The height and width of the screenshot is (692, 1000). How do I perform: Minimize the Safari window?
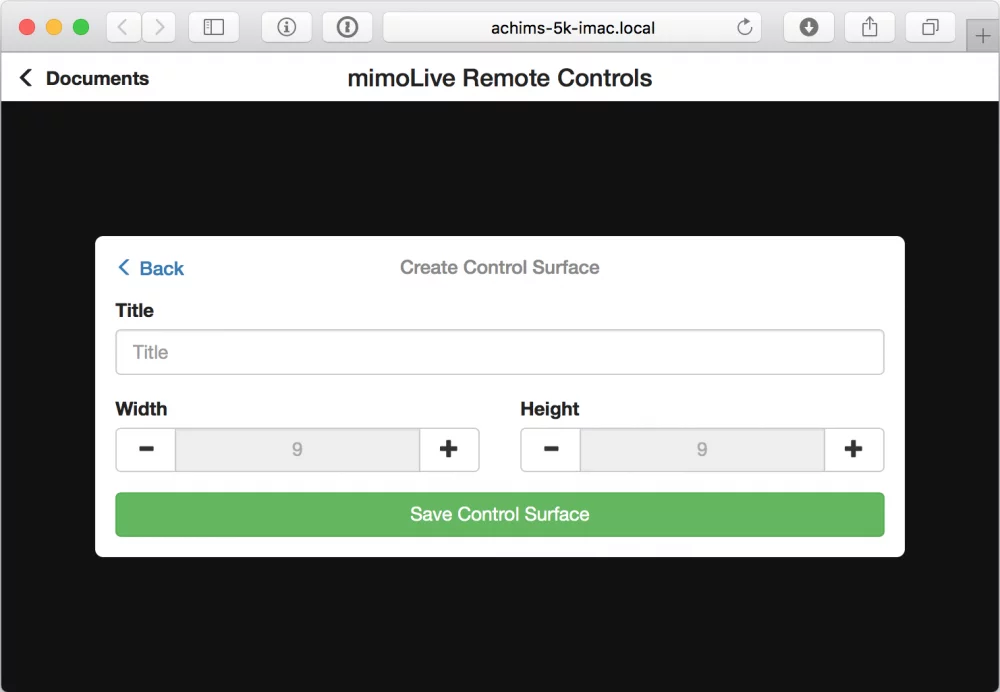(54, 27)
